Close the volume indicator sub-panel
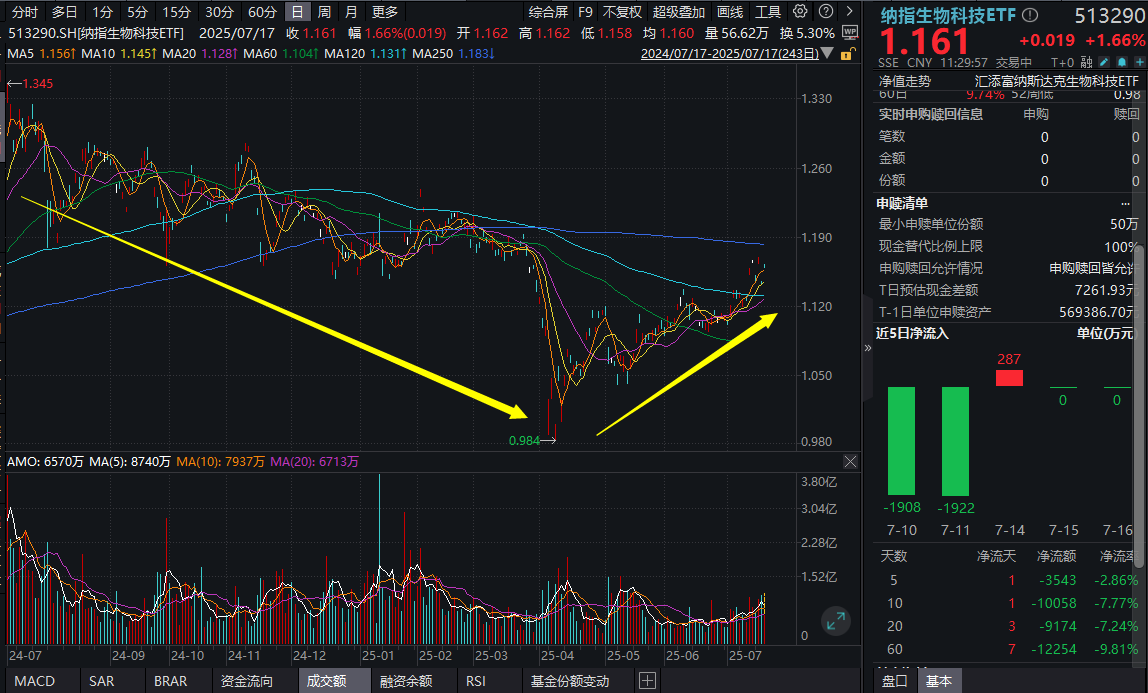 coord(850,462)
